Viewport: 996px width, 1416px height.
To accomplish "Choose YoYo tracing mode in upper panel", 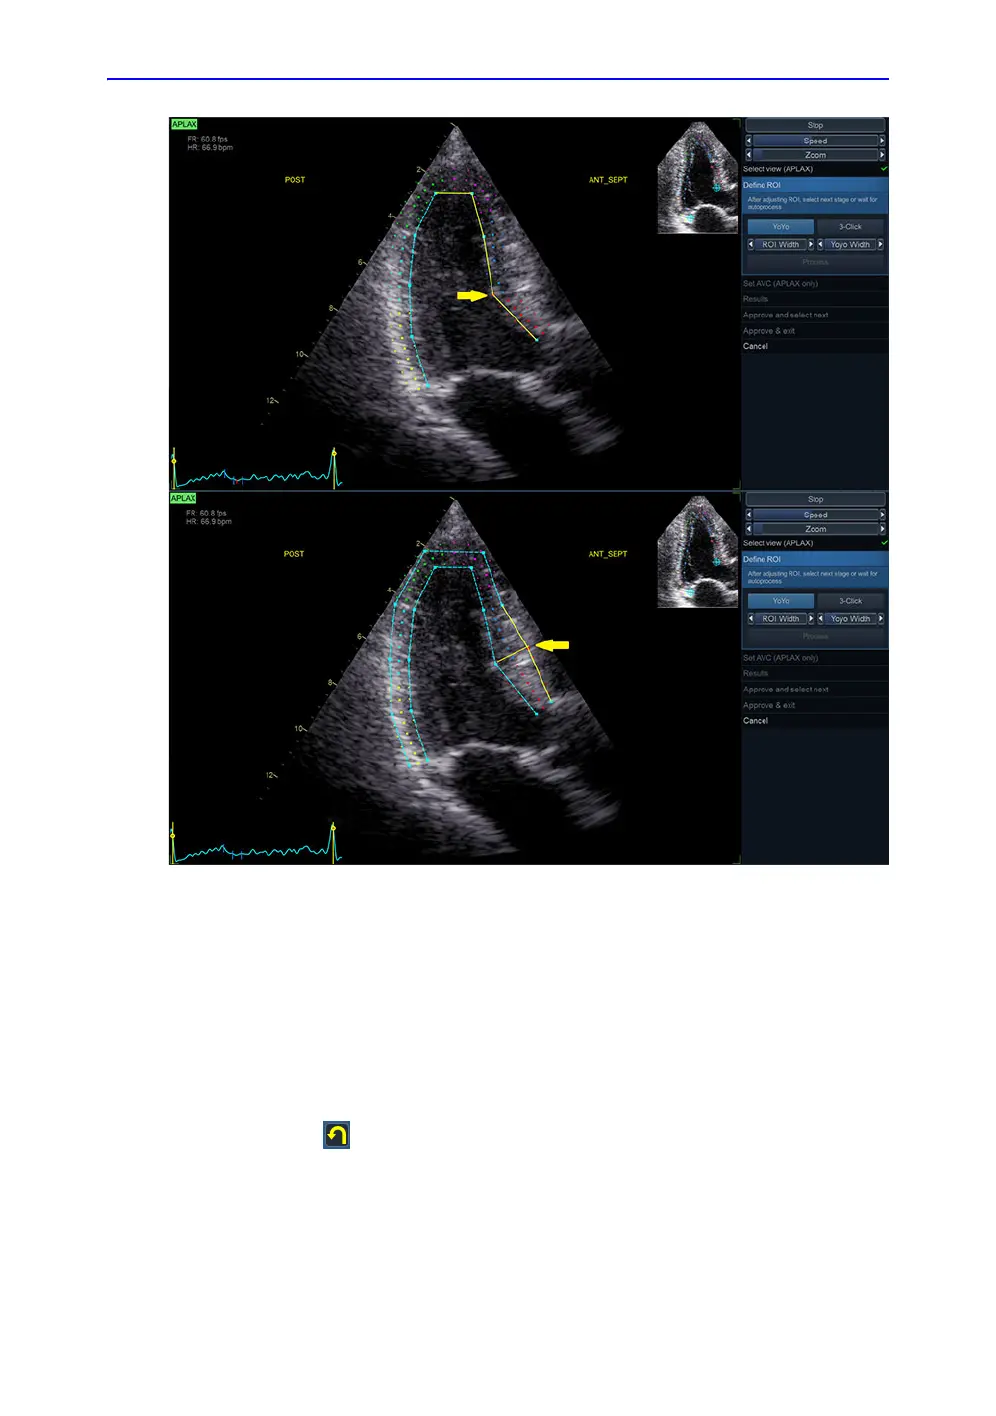I will [x=781, y=227].
